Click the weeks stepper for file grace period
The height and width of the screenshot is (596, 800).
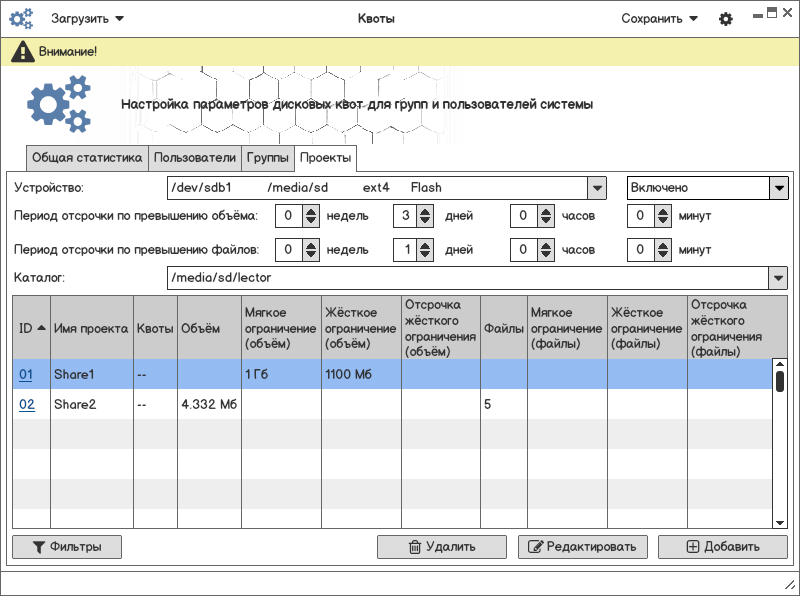pyautogui.click(x=311, y=250)
